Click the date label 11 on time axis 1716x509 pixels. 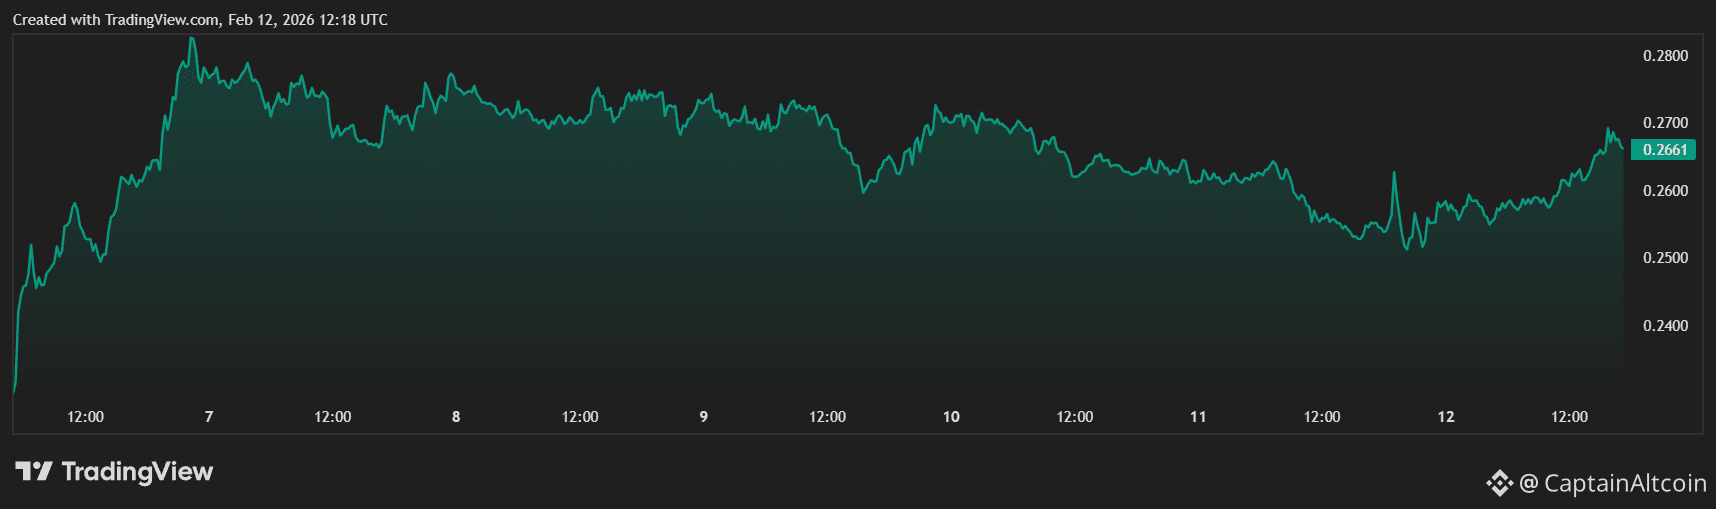[1198, 417]
